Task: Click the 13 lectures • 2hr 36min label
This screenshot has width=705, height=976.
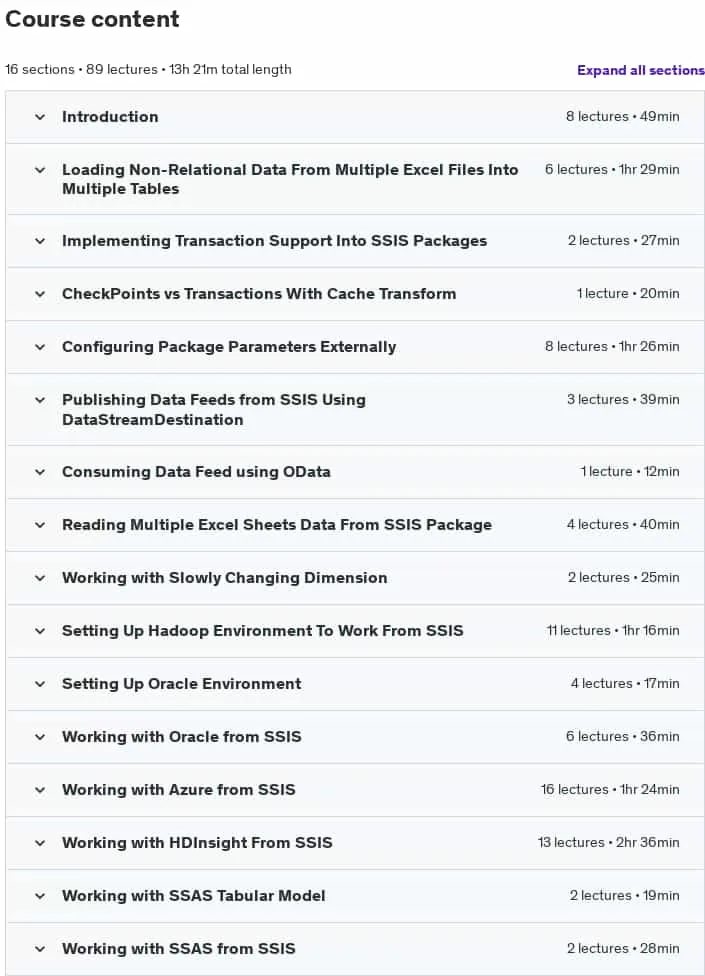Action: pyautogui.click(x=609, y=842)
